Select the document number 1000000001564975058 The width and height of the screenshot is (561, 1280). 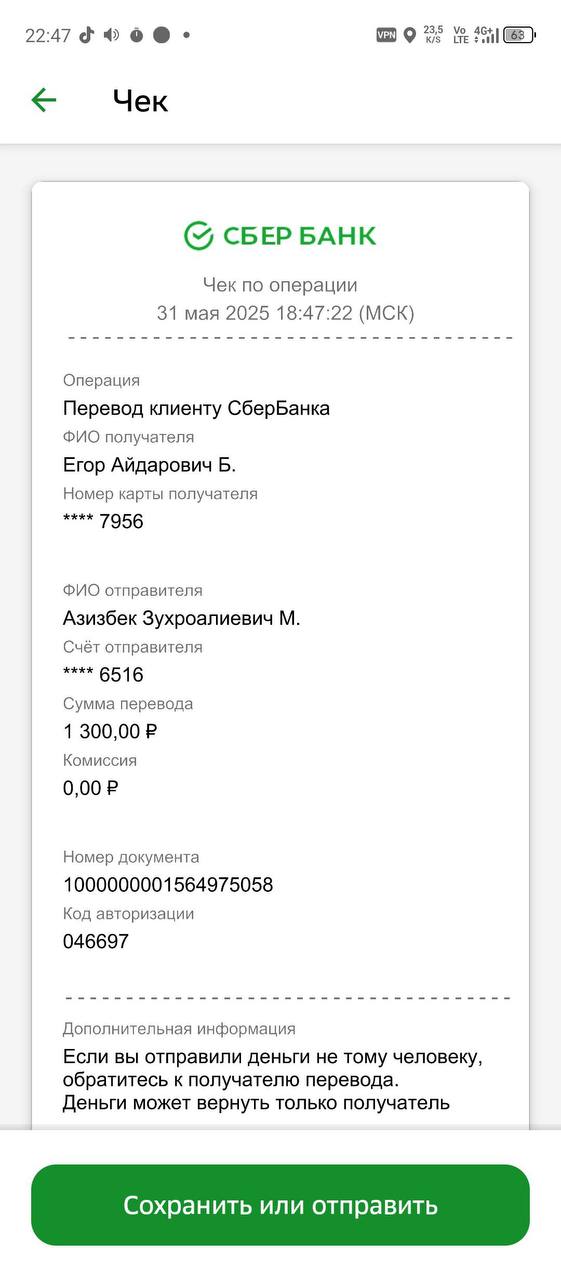(168, 885)
